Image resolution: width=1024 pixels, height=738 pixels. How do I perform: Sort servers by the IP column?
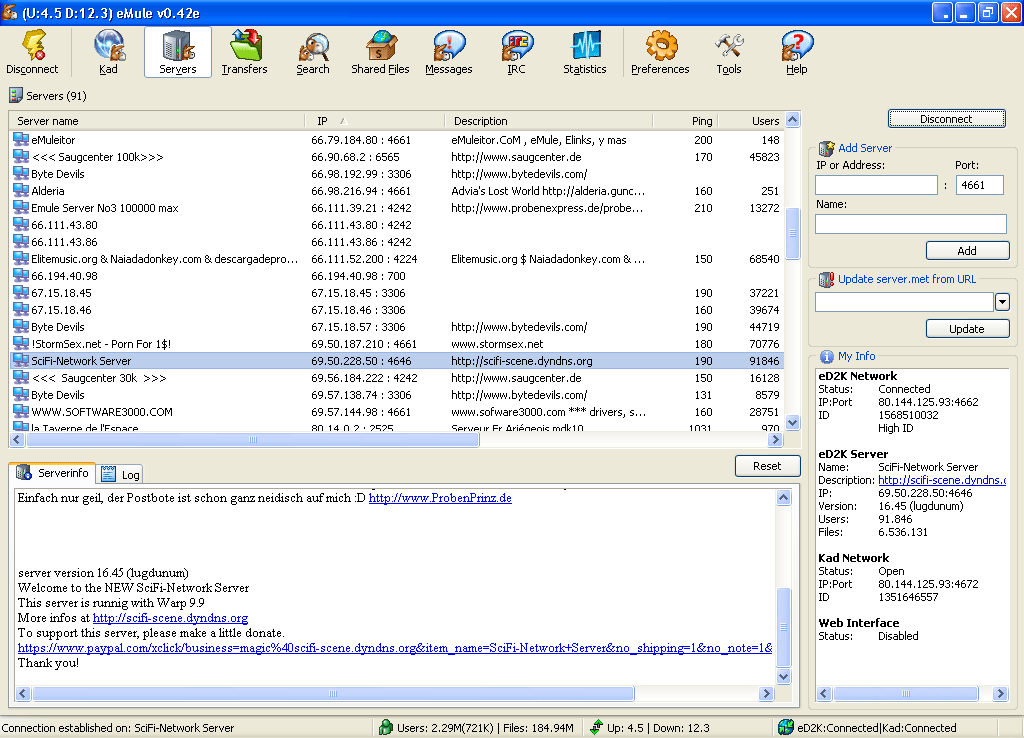375,121
